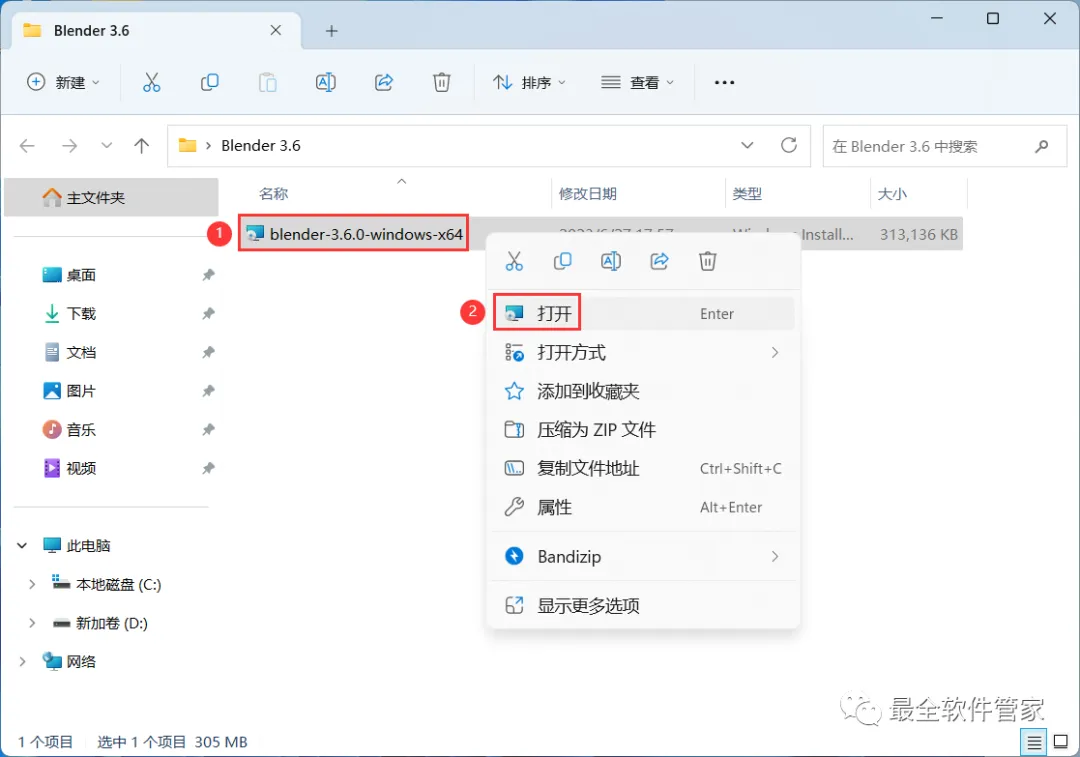Viewport: 1080px width, 757px height.
Task: Open the 打开方式 submenu
Action: [644, 352]
